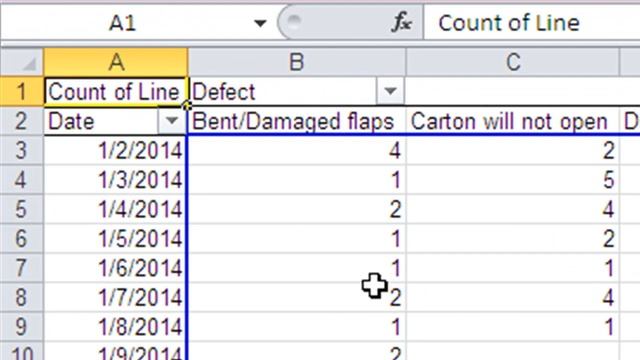The height and width of the screenshot is (360, 640).
Task: Click the date cell 1/2/2014
Action: 116,150
